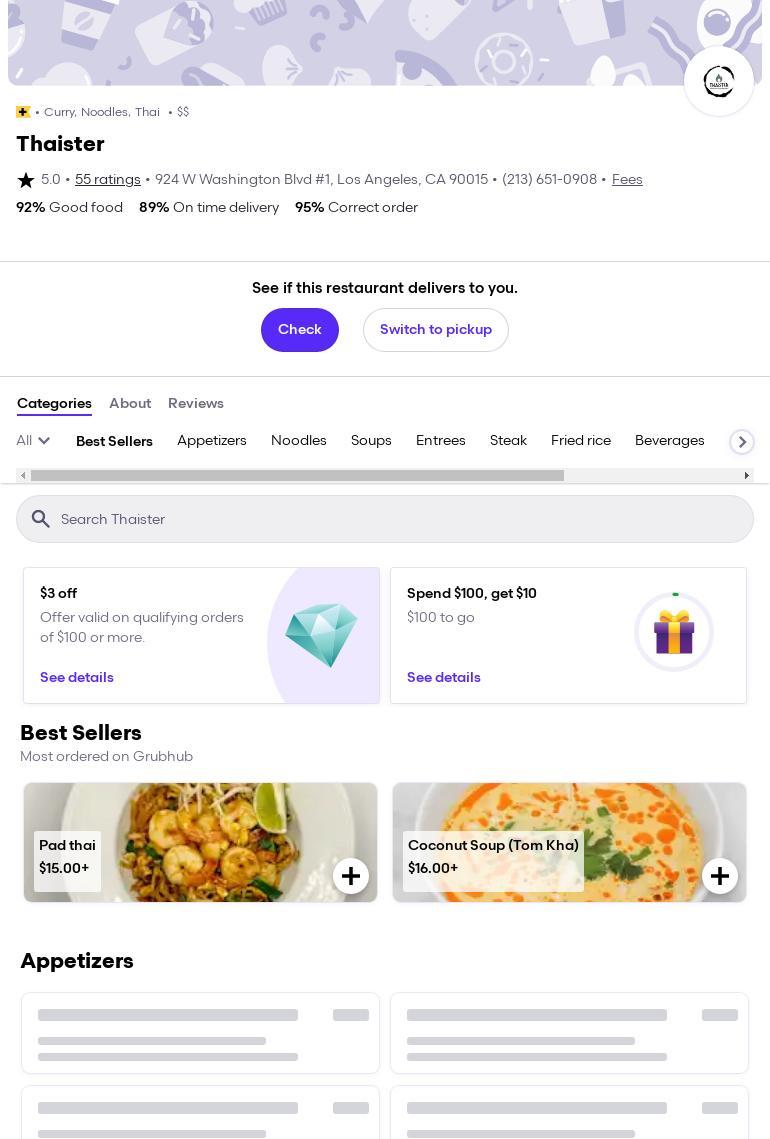
Task: Click the horizontal category scrollbar
Action: tap(297, 476)
